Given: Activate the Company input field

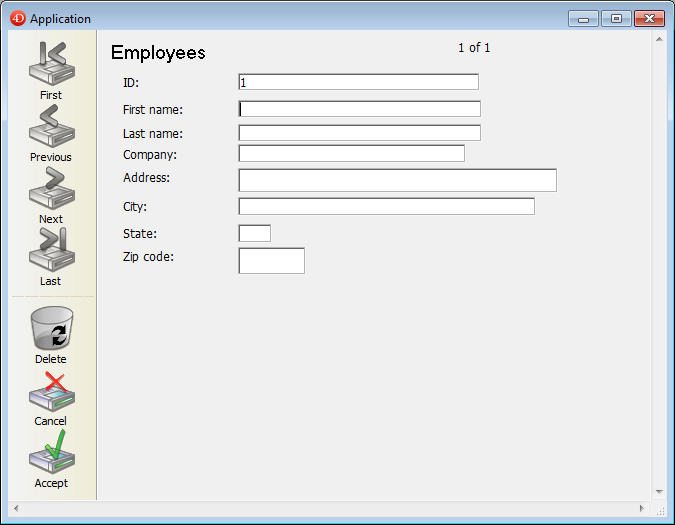Looking at the screenshot, I should [351, 154].
